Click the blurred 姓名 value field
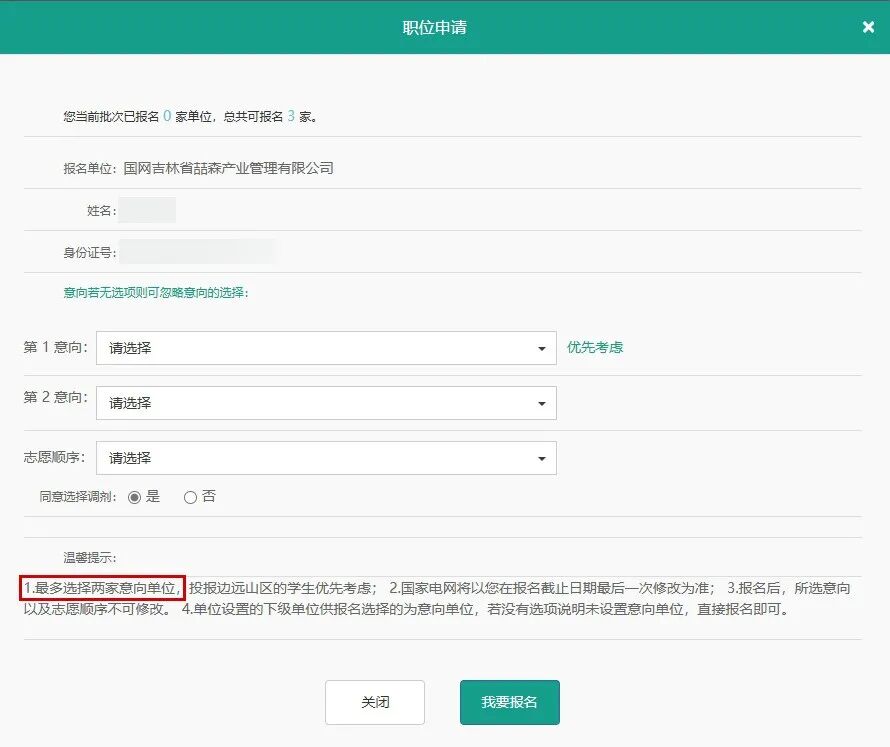The width and height of the screenshot is (890, 747). [x=148, y=210]
